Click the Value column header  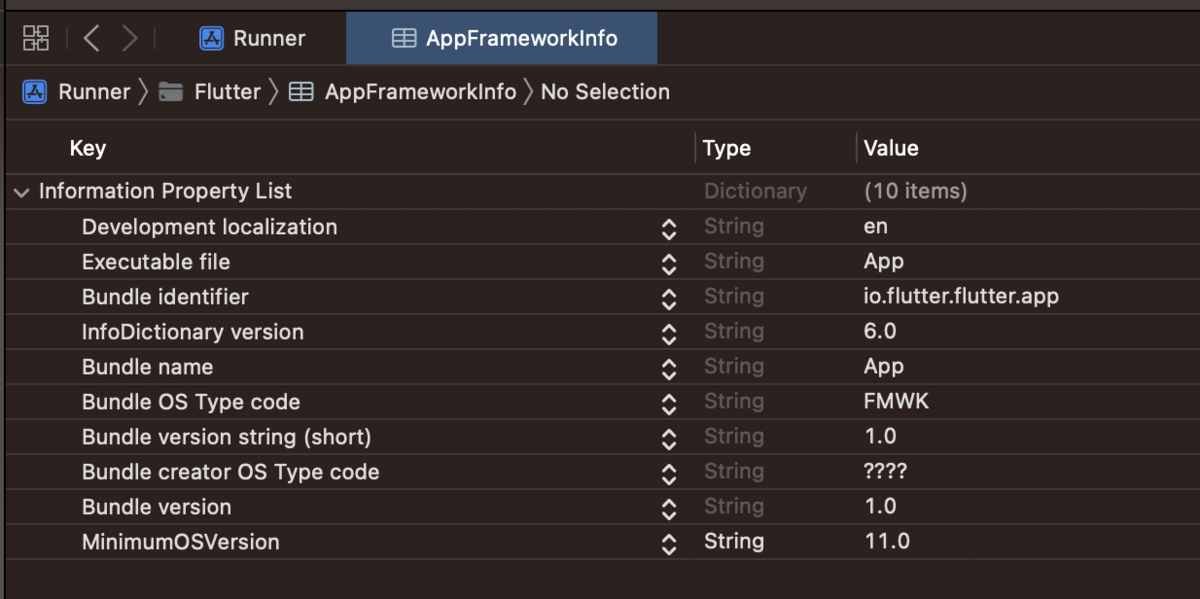pos(891,148)
